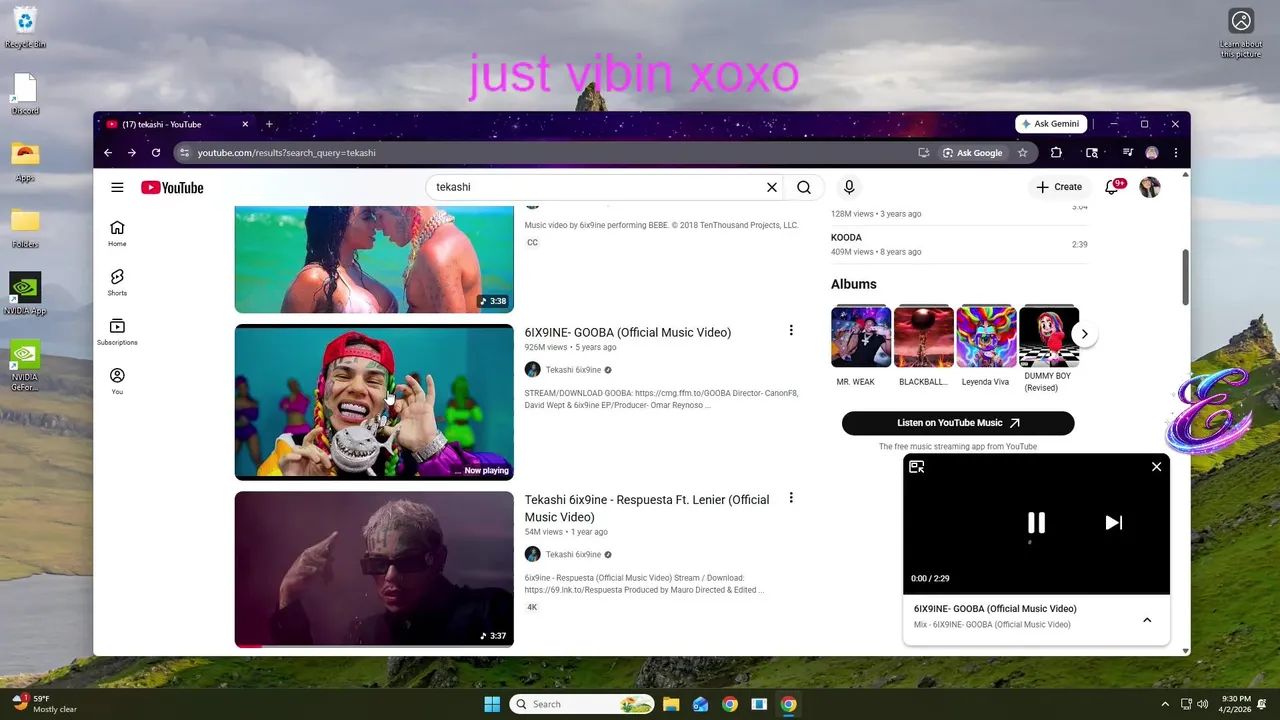Open File Explorer from the taskbar
This screenshot has height=720, width=1280.
(x=671, y=704)
